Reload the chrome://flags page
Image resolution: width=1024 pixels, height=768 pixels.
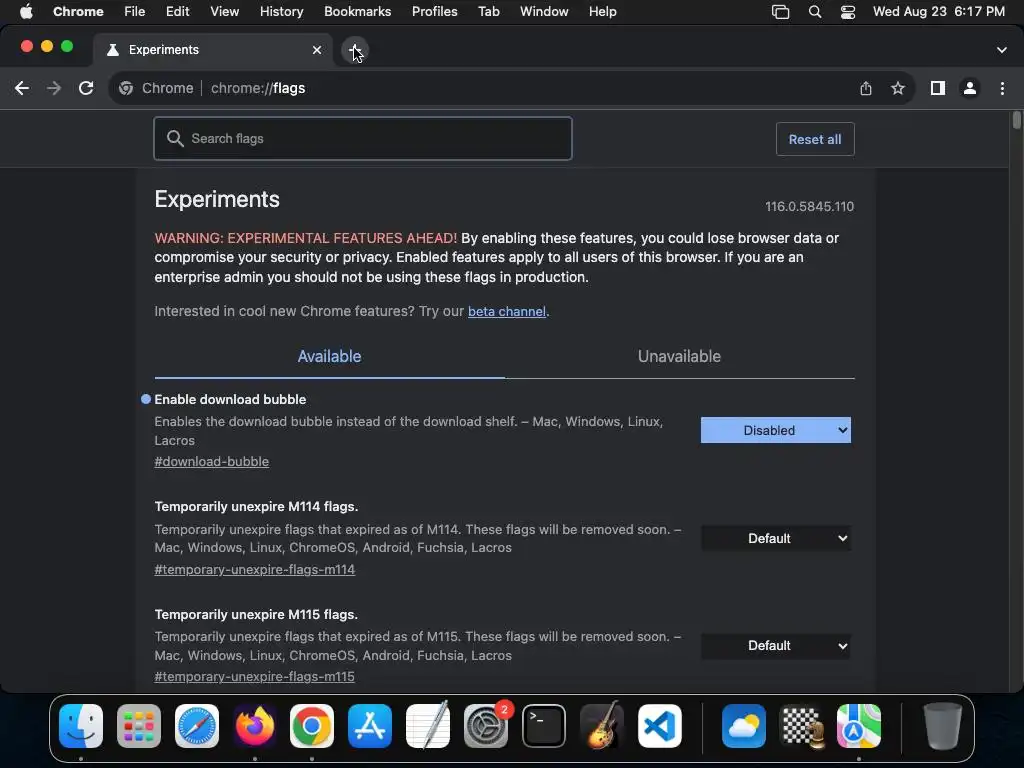pos(86,88)
